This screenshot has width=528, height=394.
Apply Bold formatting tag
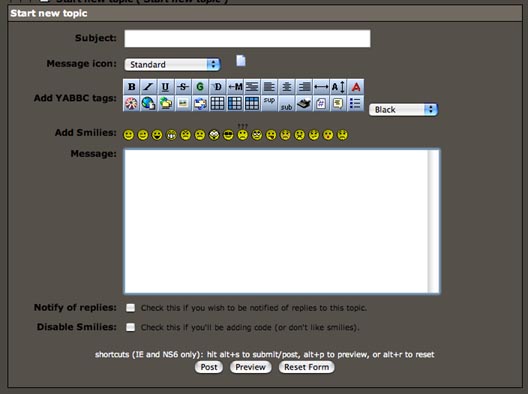point(132,87)
